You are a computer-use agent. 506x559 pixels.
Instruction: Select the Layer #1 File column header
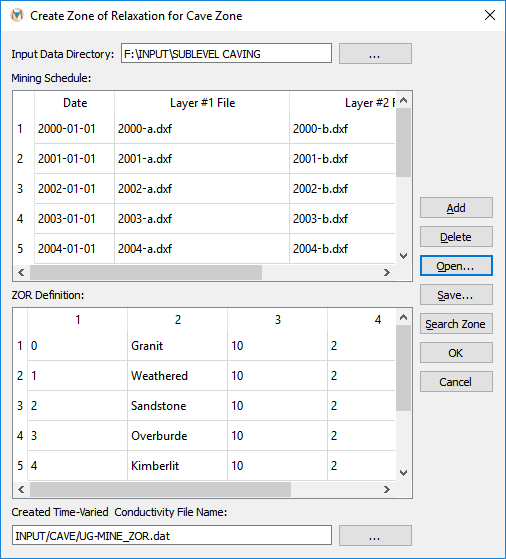(202, 103)
